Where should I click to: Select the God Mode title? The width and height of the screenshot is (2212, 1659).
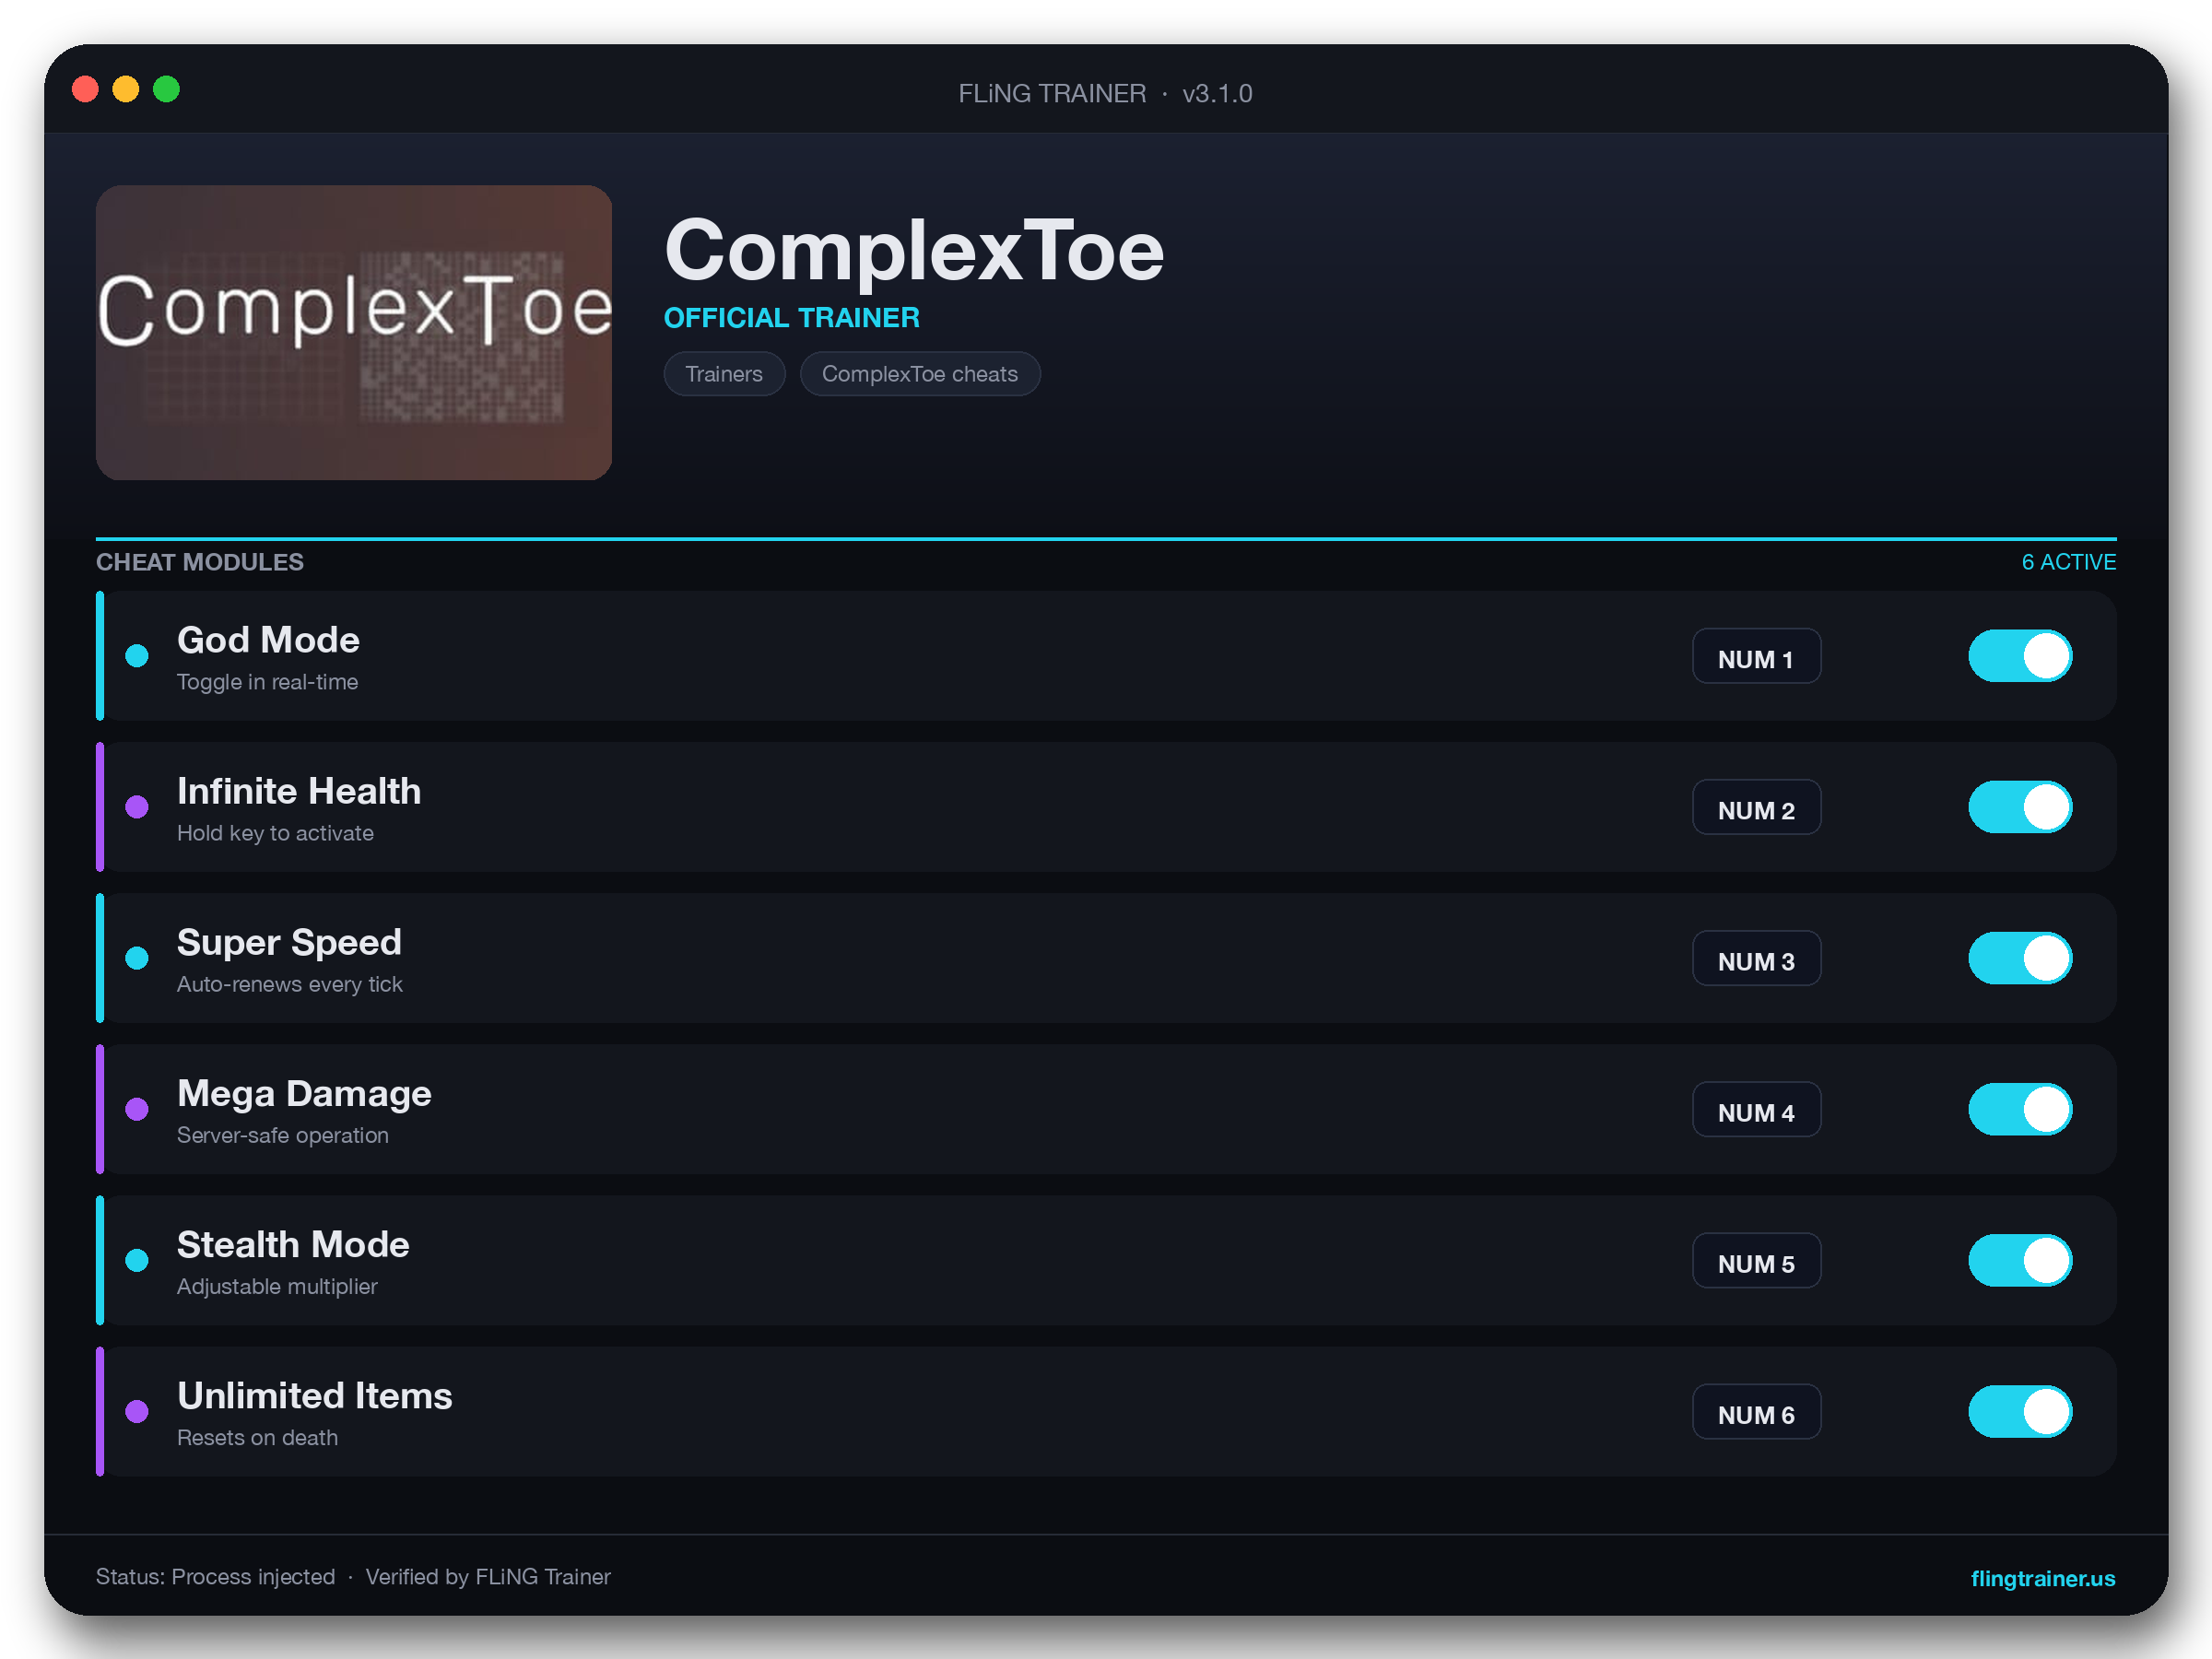pyautogui.click(x=268, y=640)
